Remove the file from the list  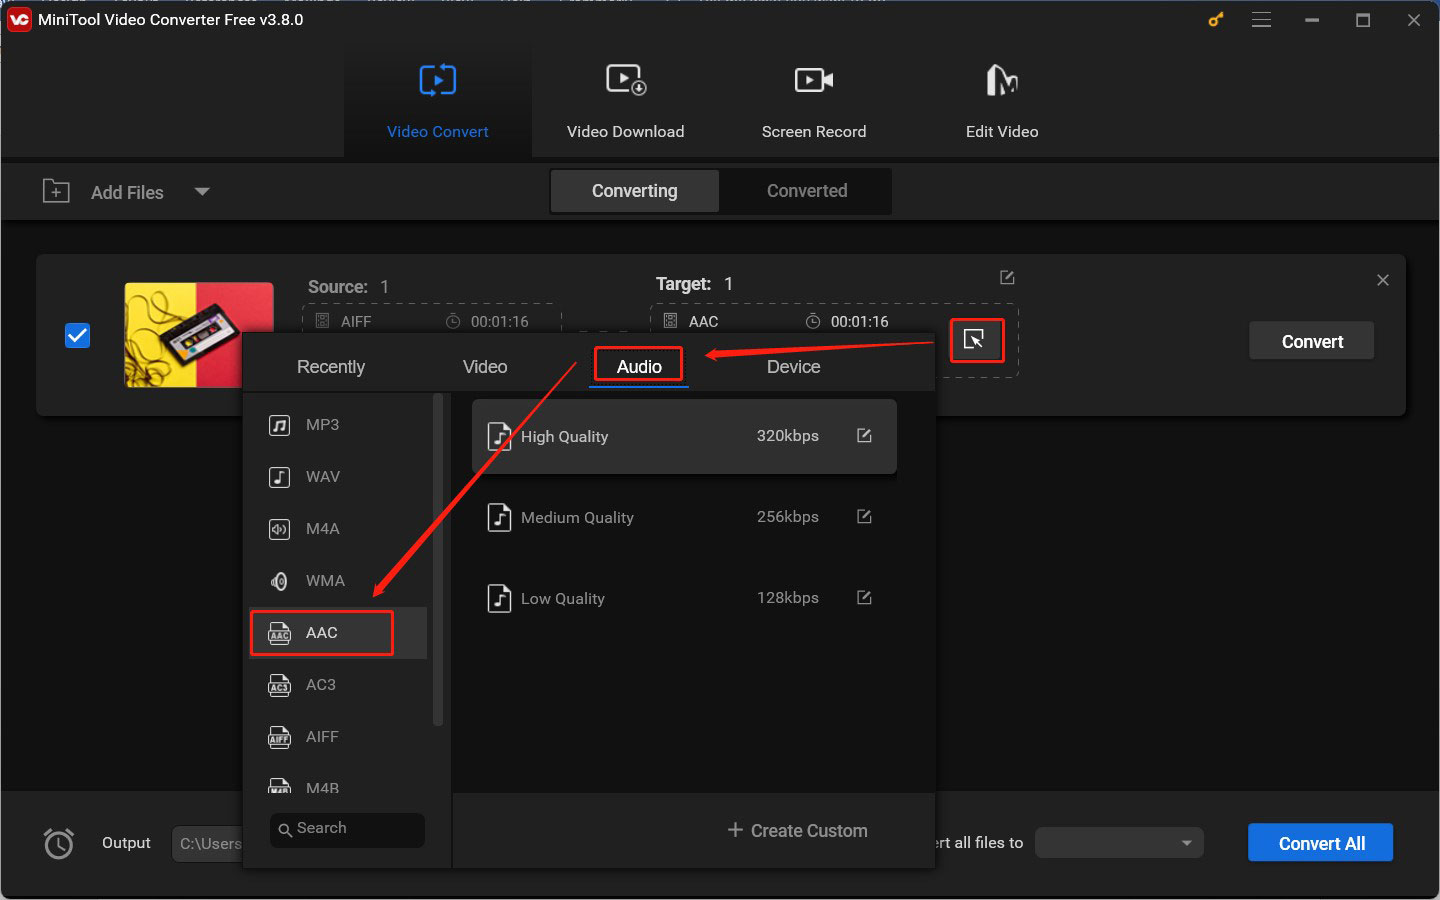click(1383, 280)
